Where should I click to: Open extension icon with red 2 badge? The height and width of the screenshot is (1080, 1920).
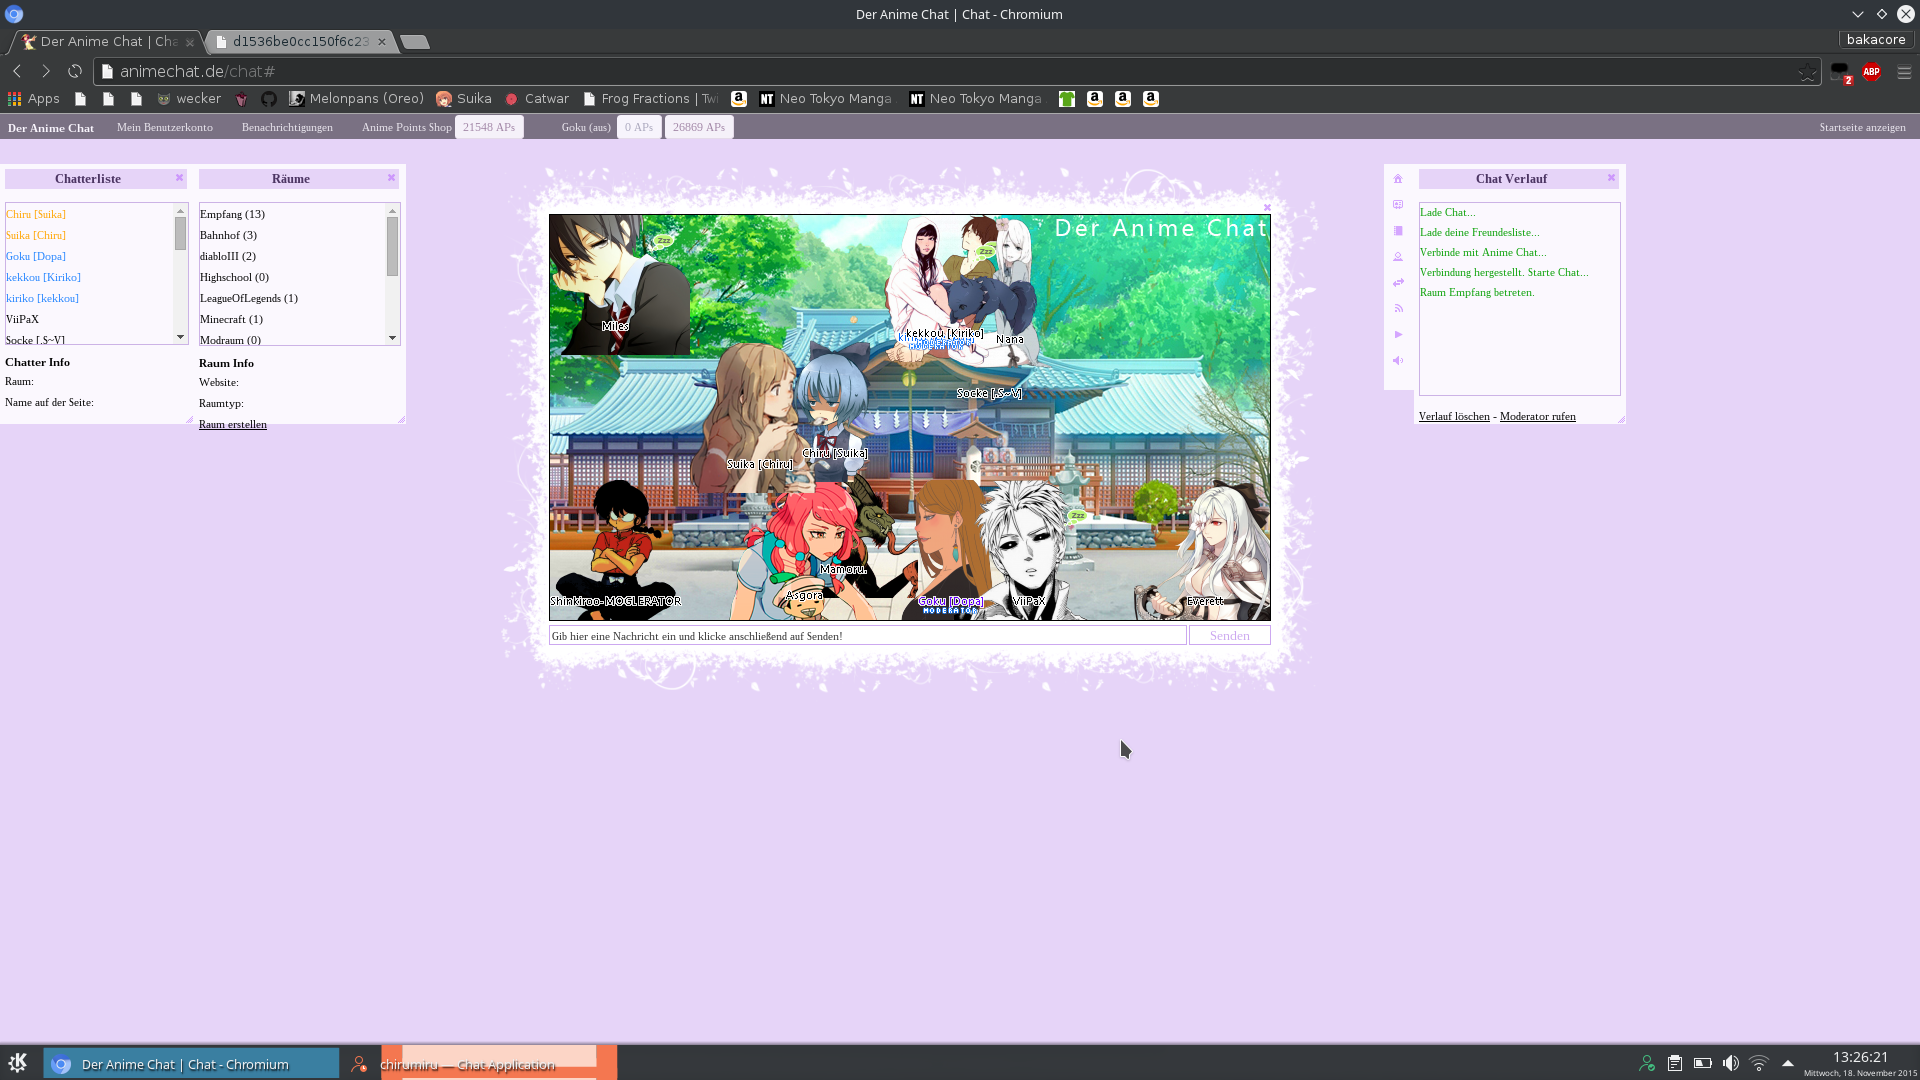pos(1840,72)
